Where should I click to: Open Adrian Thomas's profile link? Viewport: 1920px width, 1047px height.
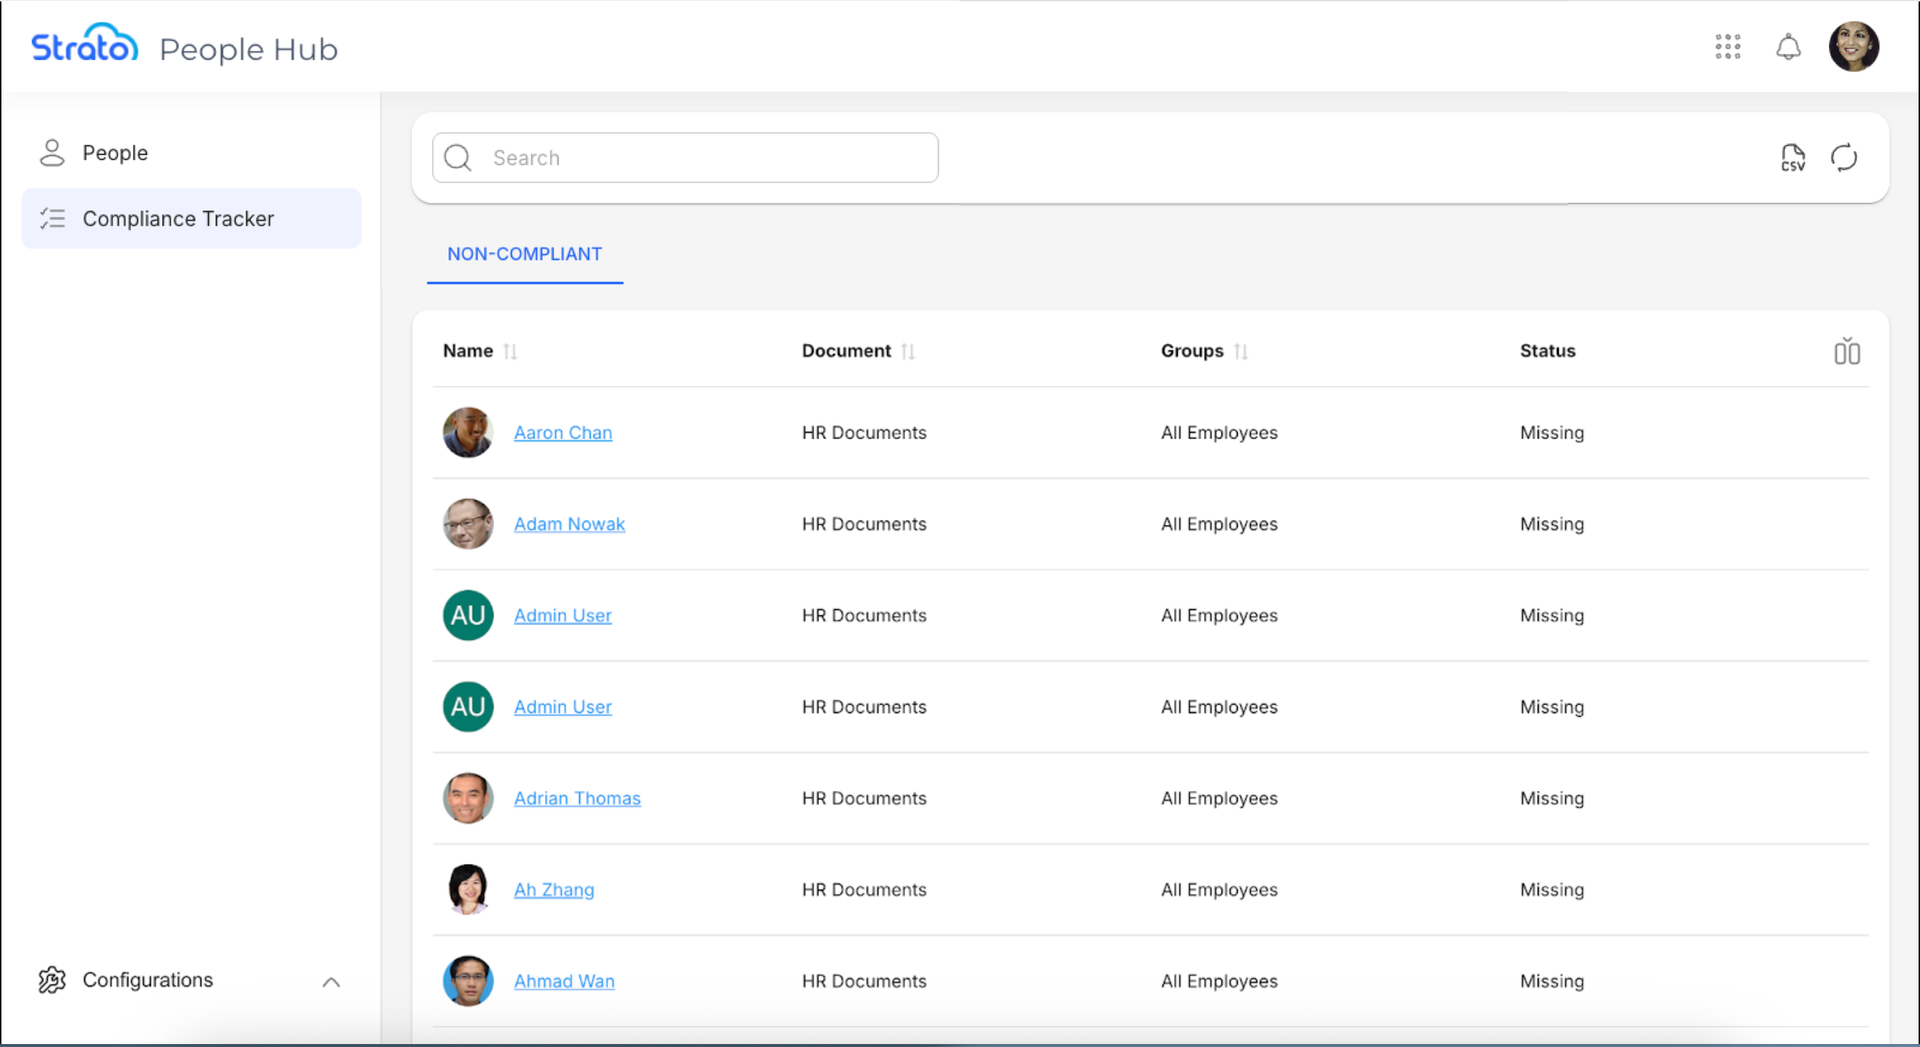point(577,798)
